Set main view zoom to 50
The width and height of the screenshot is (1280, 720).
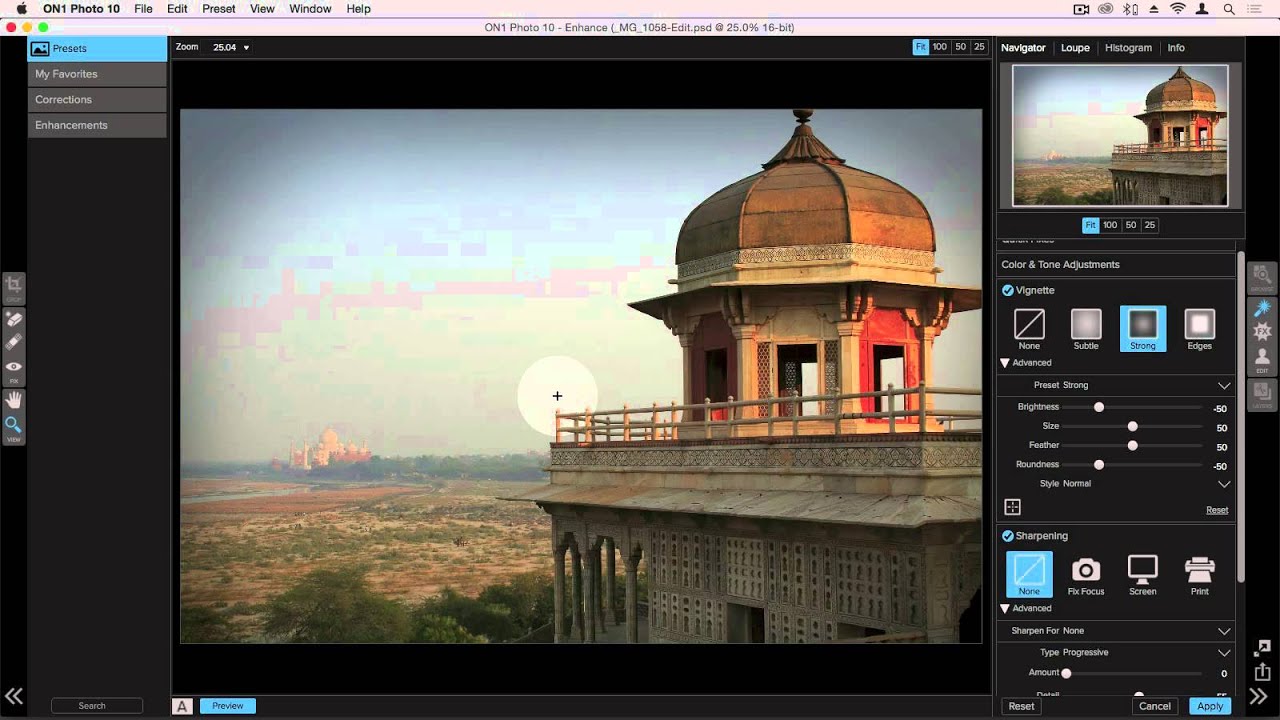point(960,47)
